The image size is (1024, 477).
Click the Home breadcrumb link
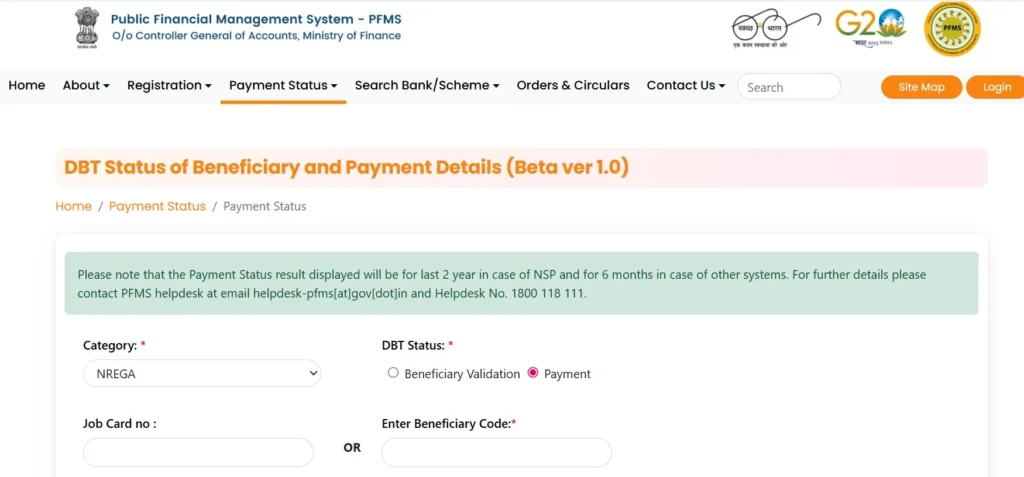coord(73,206)
